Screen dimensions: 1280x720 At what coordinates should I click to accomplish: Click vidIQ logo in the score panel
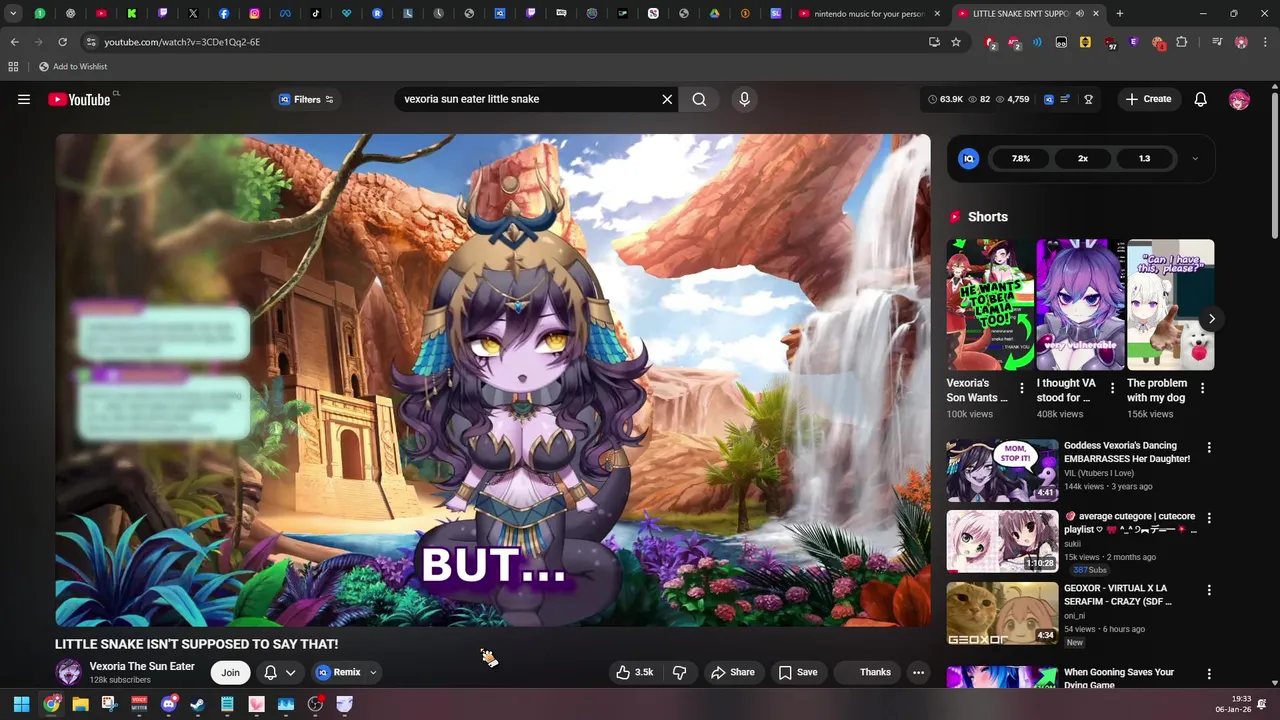coord(968,158)
